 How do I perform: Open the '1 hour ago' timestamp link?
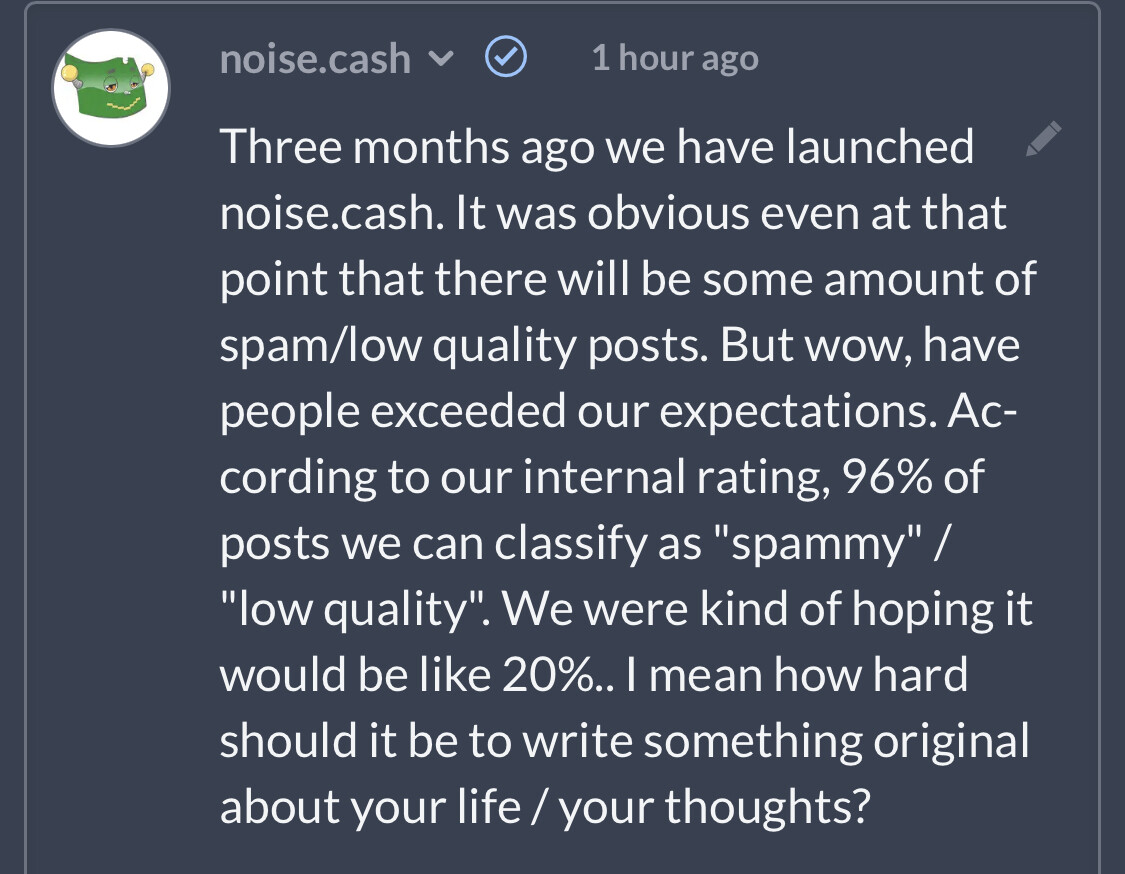coord(675,58)
